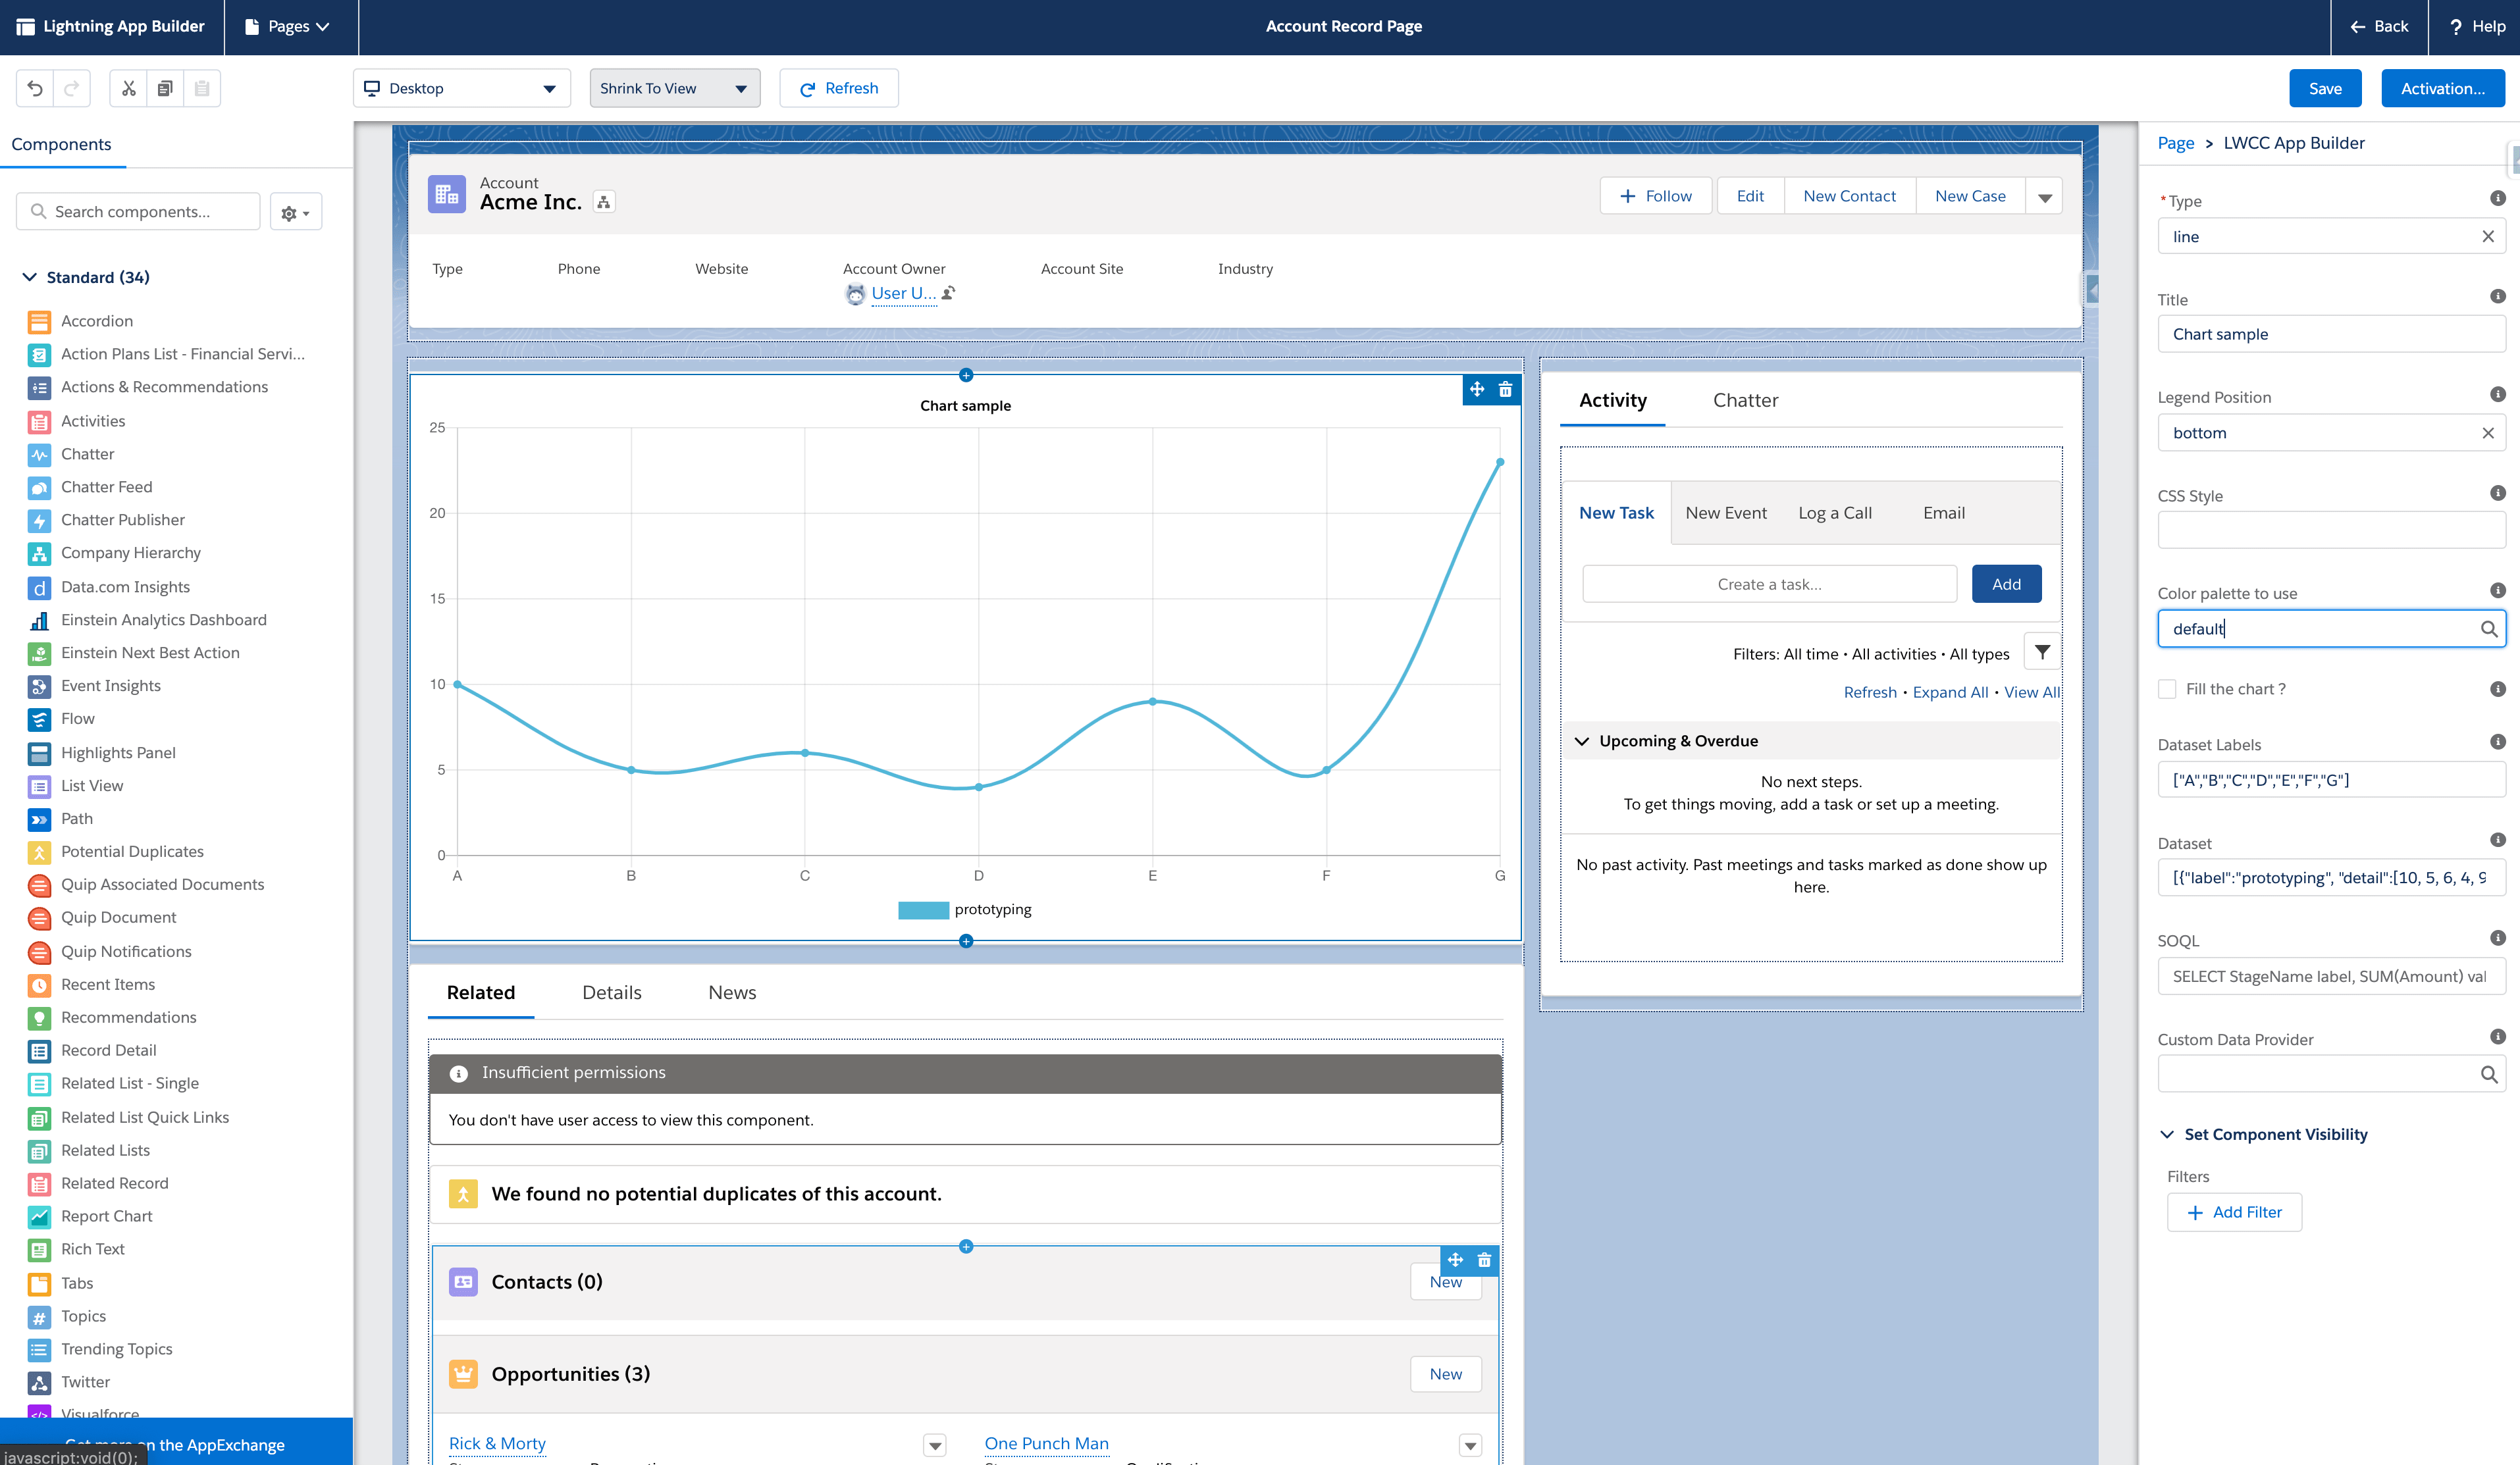Viewport: 2520px width, 1465px height.
Task: Delete the Chart sample component via trash icon
Action: pos(1505,390)
